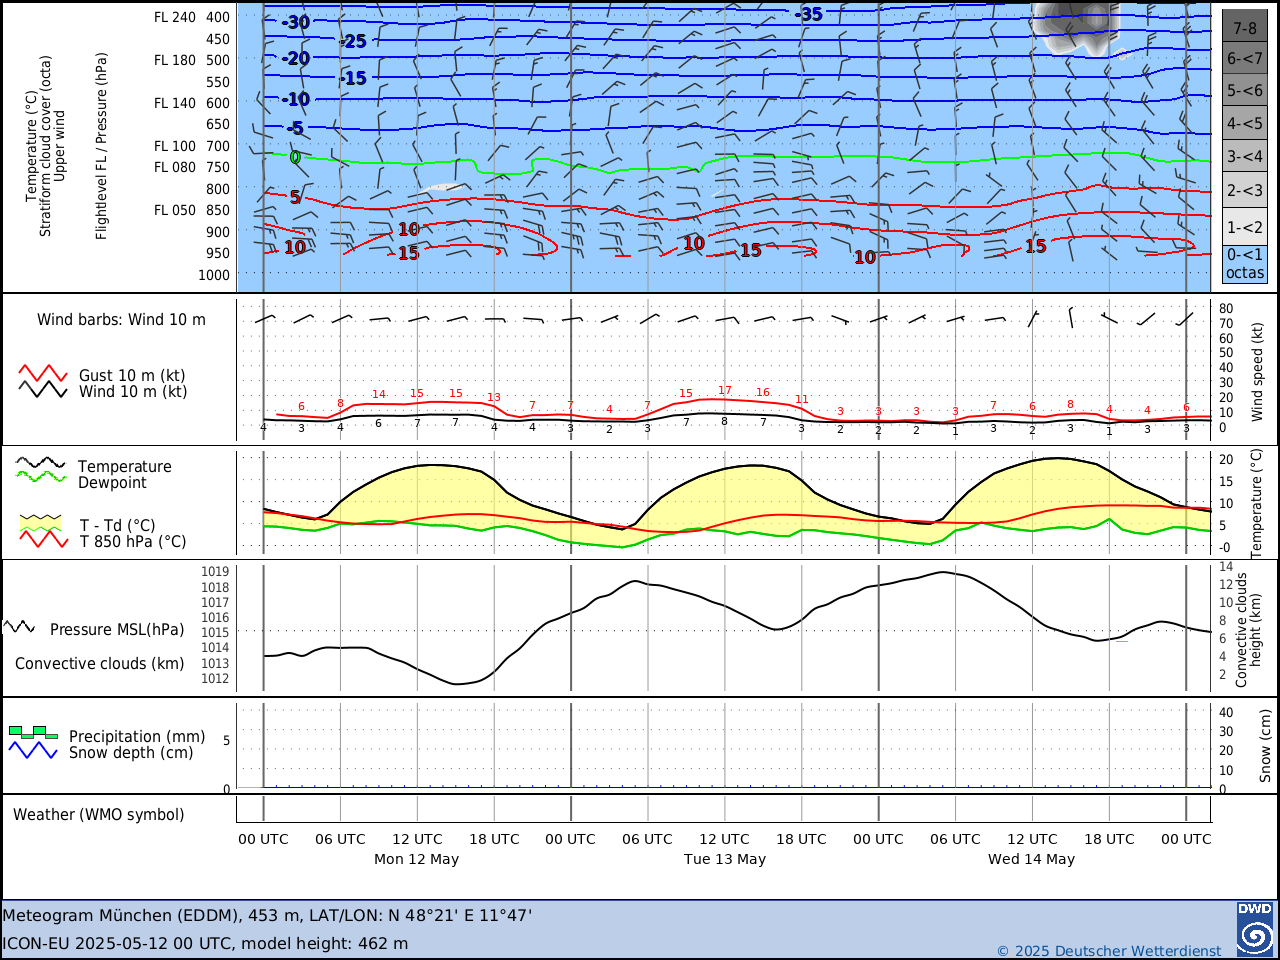Select the 0-<1 octas blue swatch
This screenshot has width=1280, height=960.
[x=1245, y=264]
